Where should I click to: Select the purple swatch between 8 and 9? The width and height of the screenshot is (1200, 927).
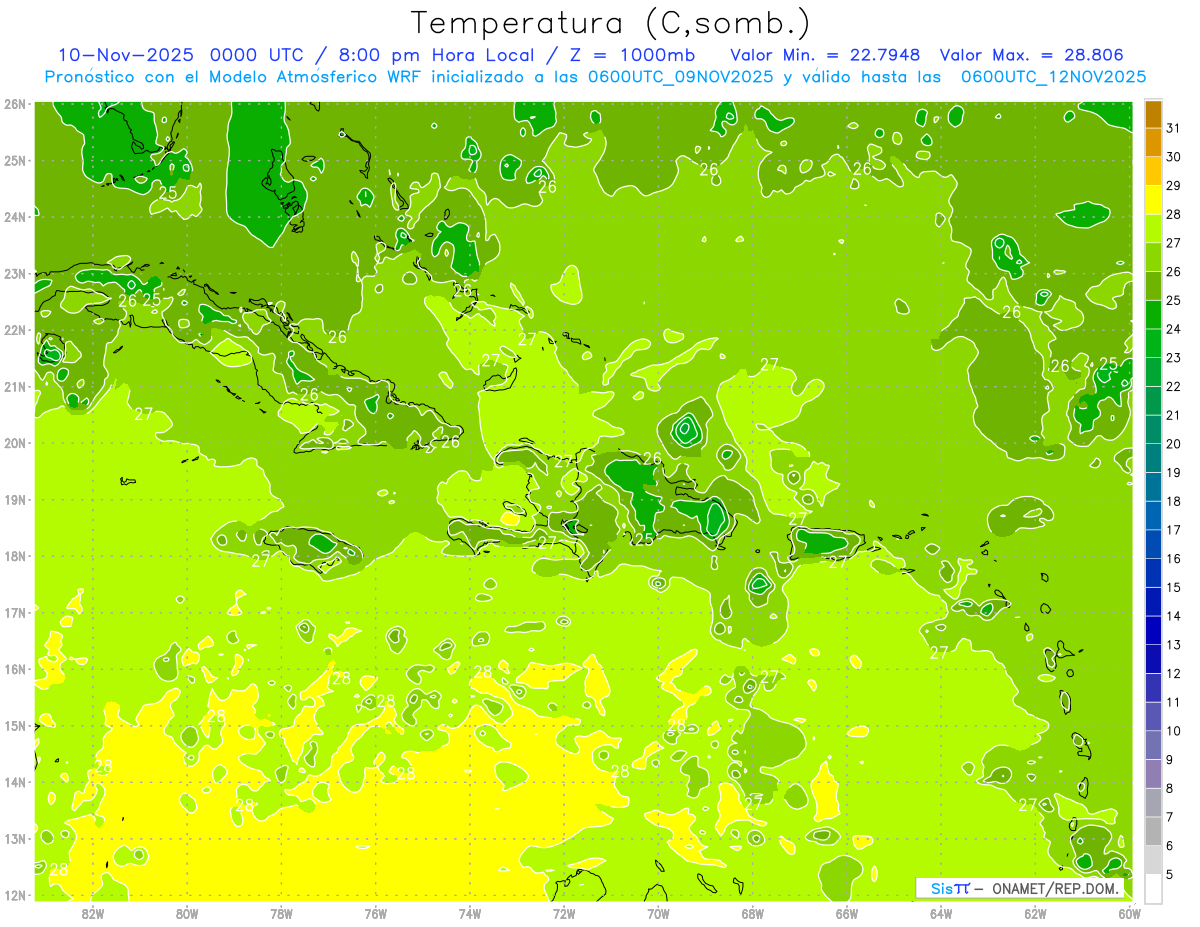pyautogui.click(x=1153, y=773)
